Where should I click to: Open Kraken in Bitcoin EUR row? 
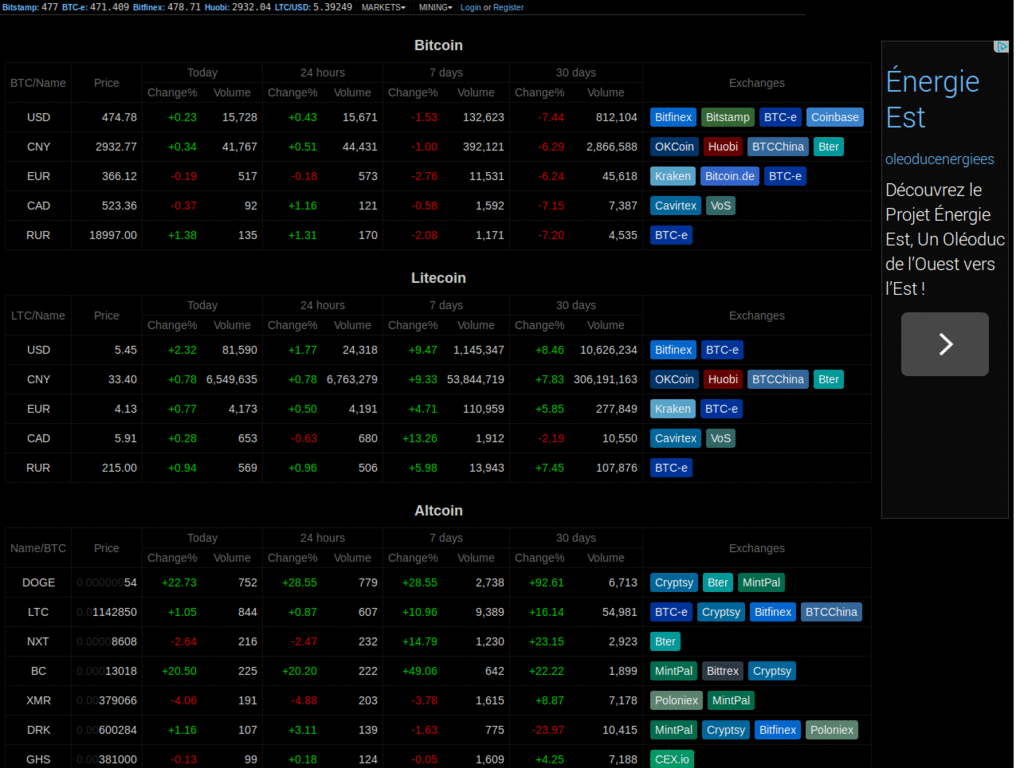(x=673, y=176)
